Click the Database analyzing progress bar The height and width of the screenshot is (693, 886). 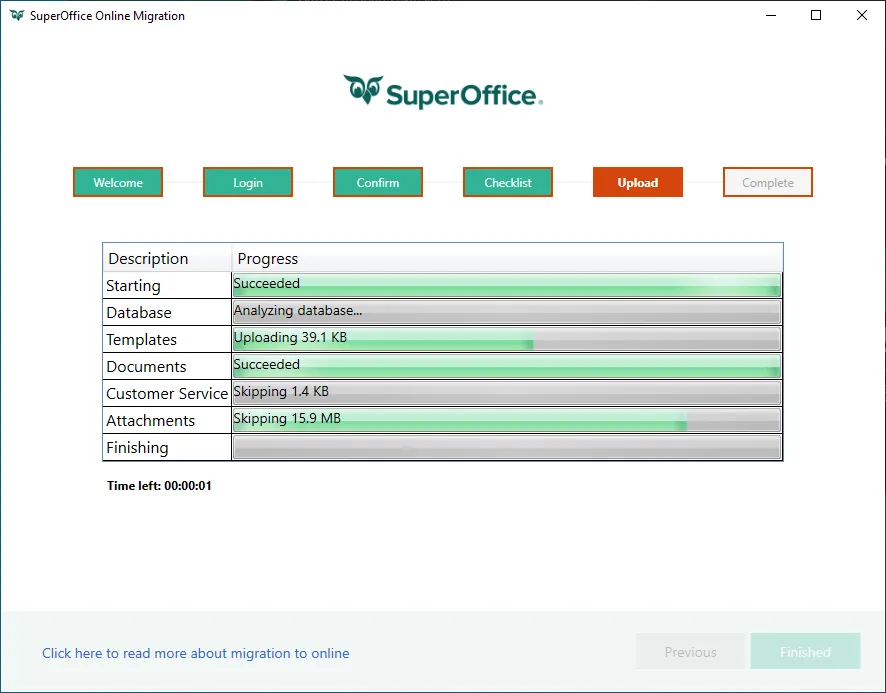(506, 313)
